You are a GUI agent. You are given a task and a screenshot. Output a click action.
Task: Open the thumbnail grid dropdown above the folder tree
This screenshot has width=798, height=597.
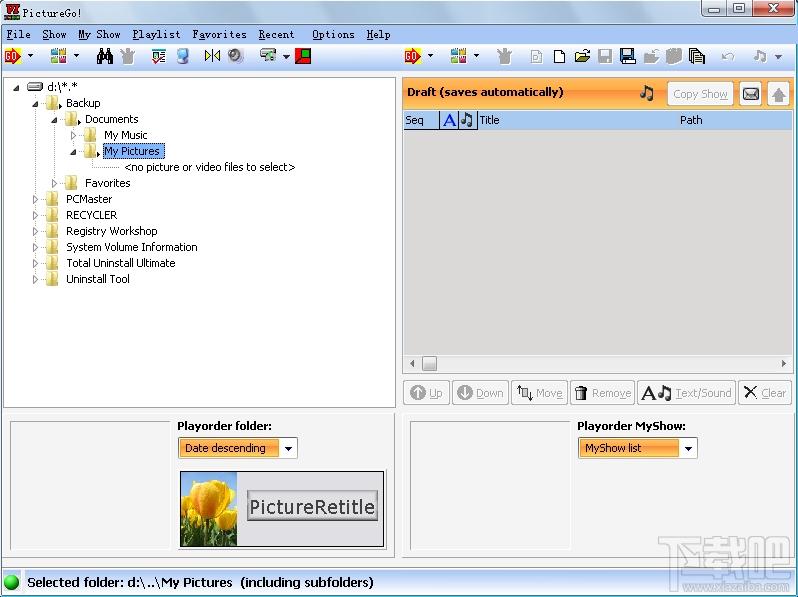pos(76,56)
